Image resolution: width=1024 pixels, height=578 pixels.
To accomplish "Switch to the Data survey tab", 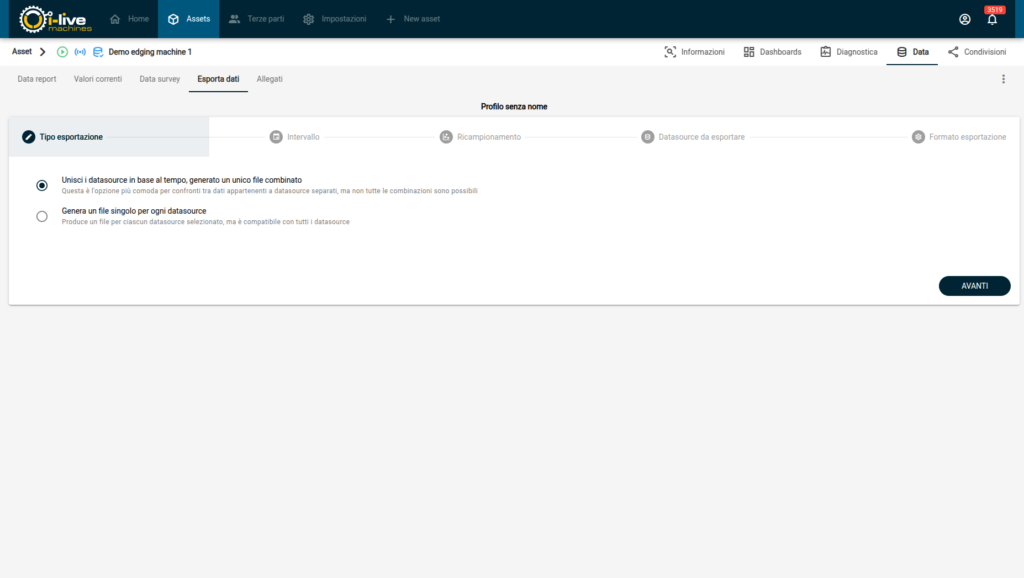I will coord(160,79).
